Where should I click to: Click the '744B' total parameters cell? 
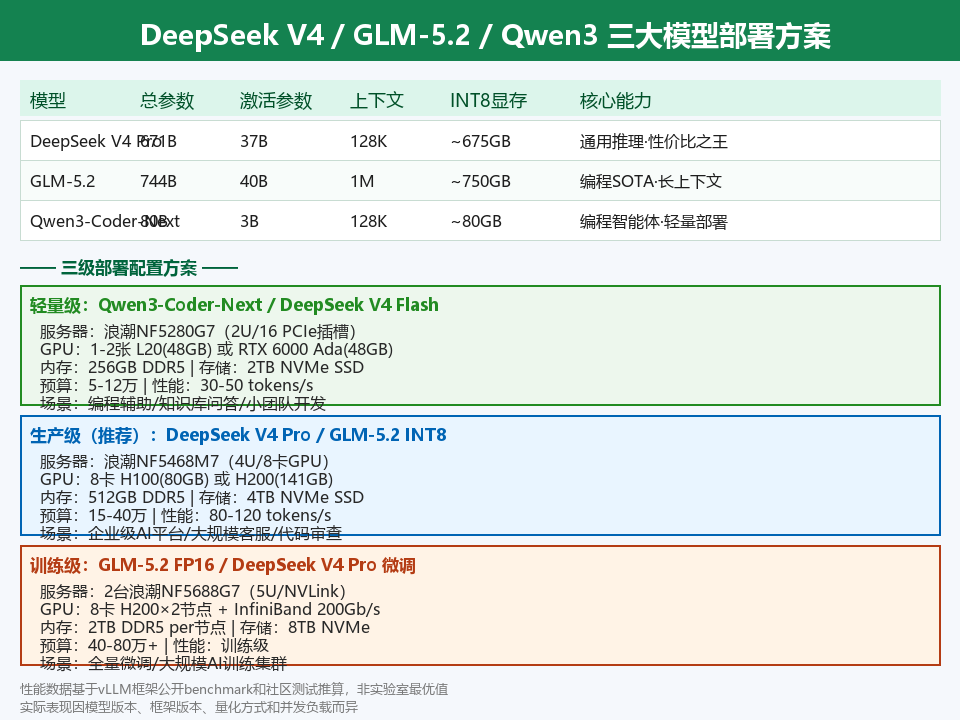pyautogui.click(x=159, y=181)
